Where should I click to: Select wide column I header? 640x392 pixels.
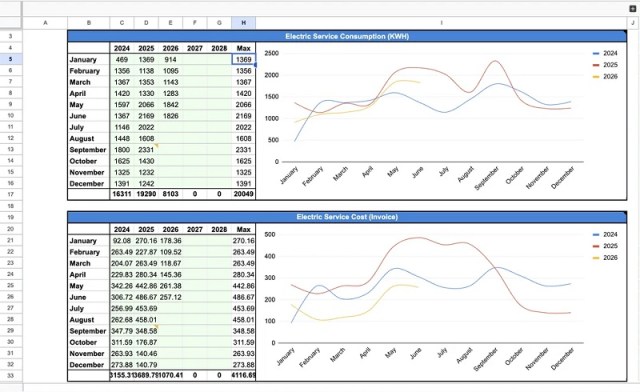click(x=441, y=23)
